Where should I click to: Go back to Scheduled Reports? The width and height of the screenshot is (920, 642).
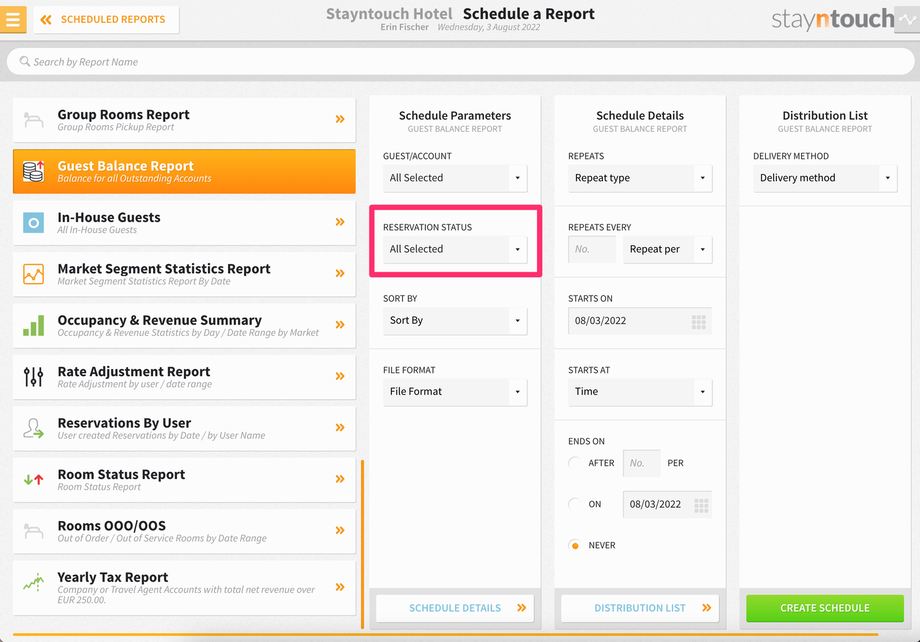point(106,19)
